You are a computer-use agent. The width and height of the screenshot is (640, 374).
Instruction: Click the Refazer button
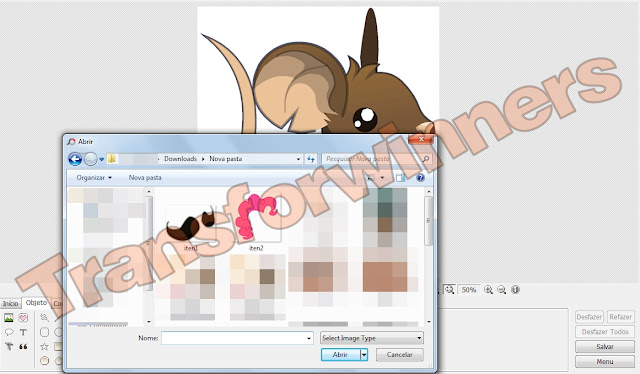(620, 317)
